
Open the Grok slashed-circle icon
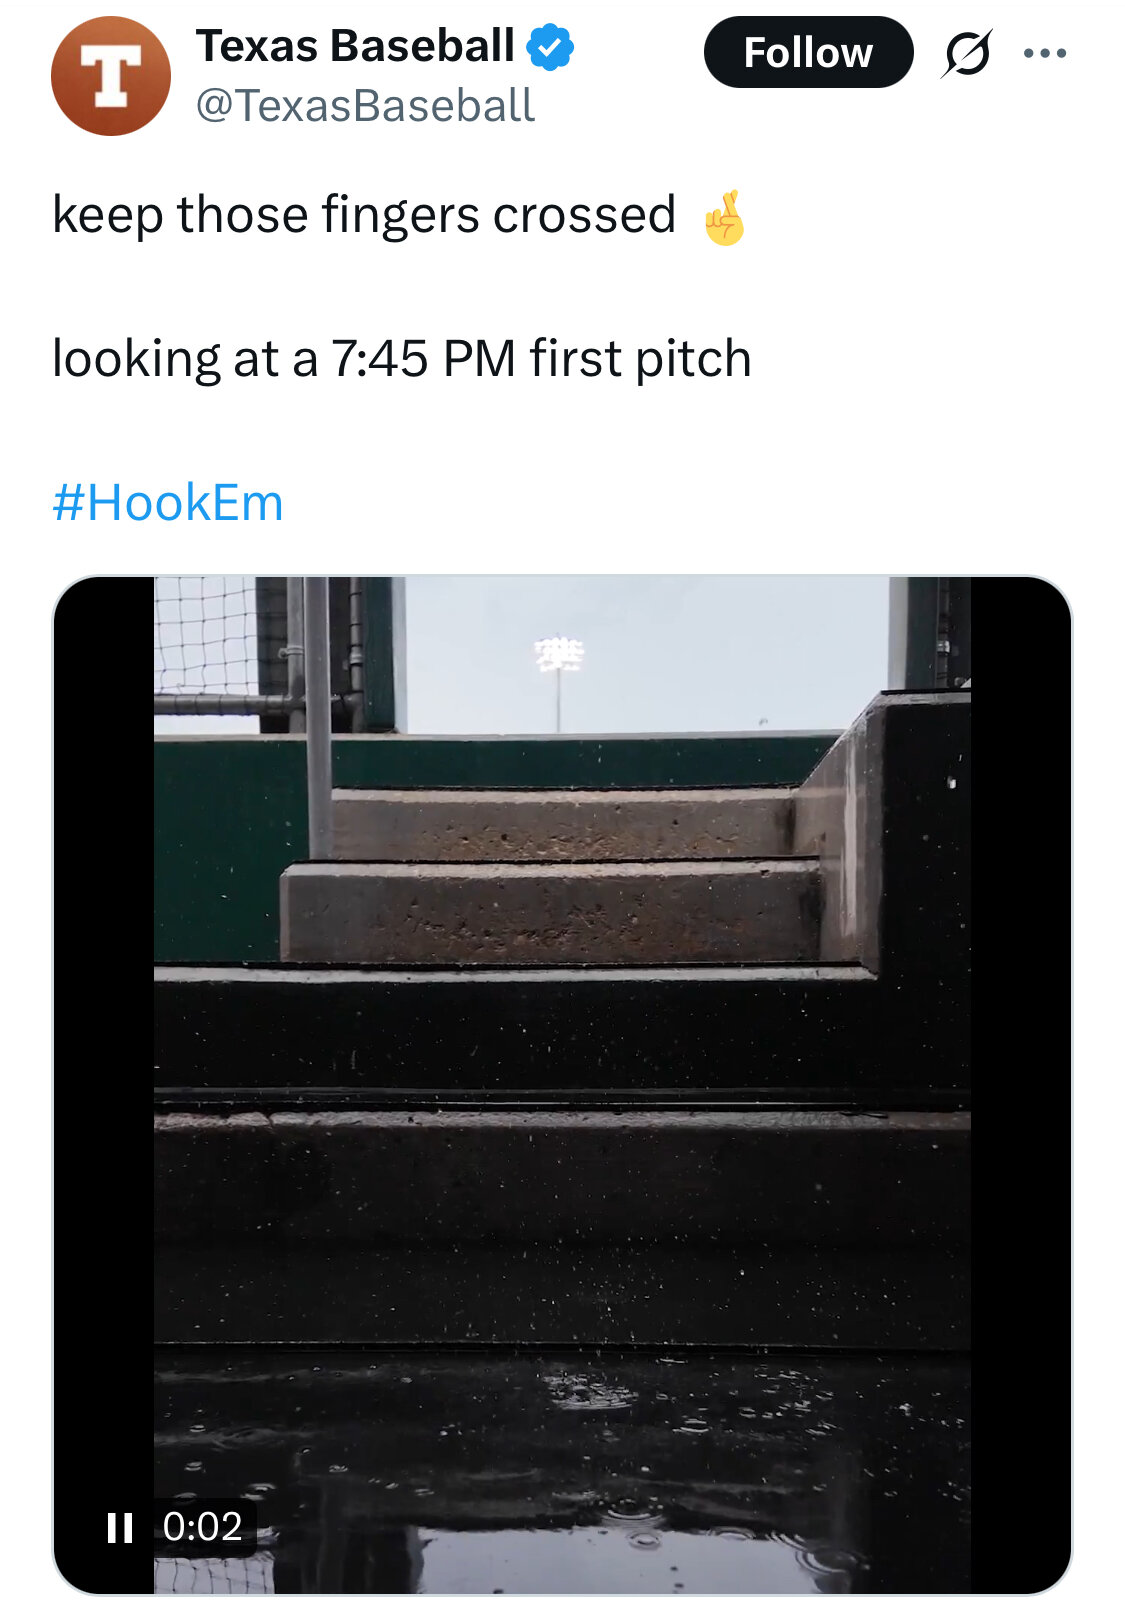point(967,53)
